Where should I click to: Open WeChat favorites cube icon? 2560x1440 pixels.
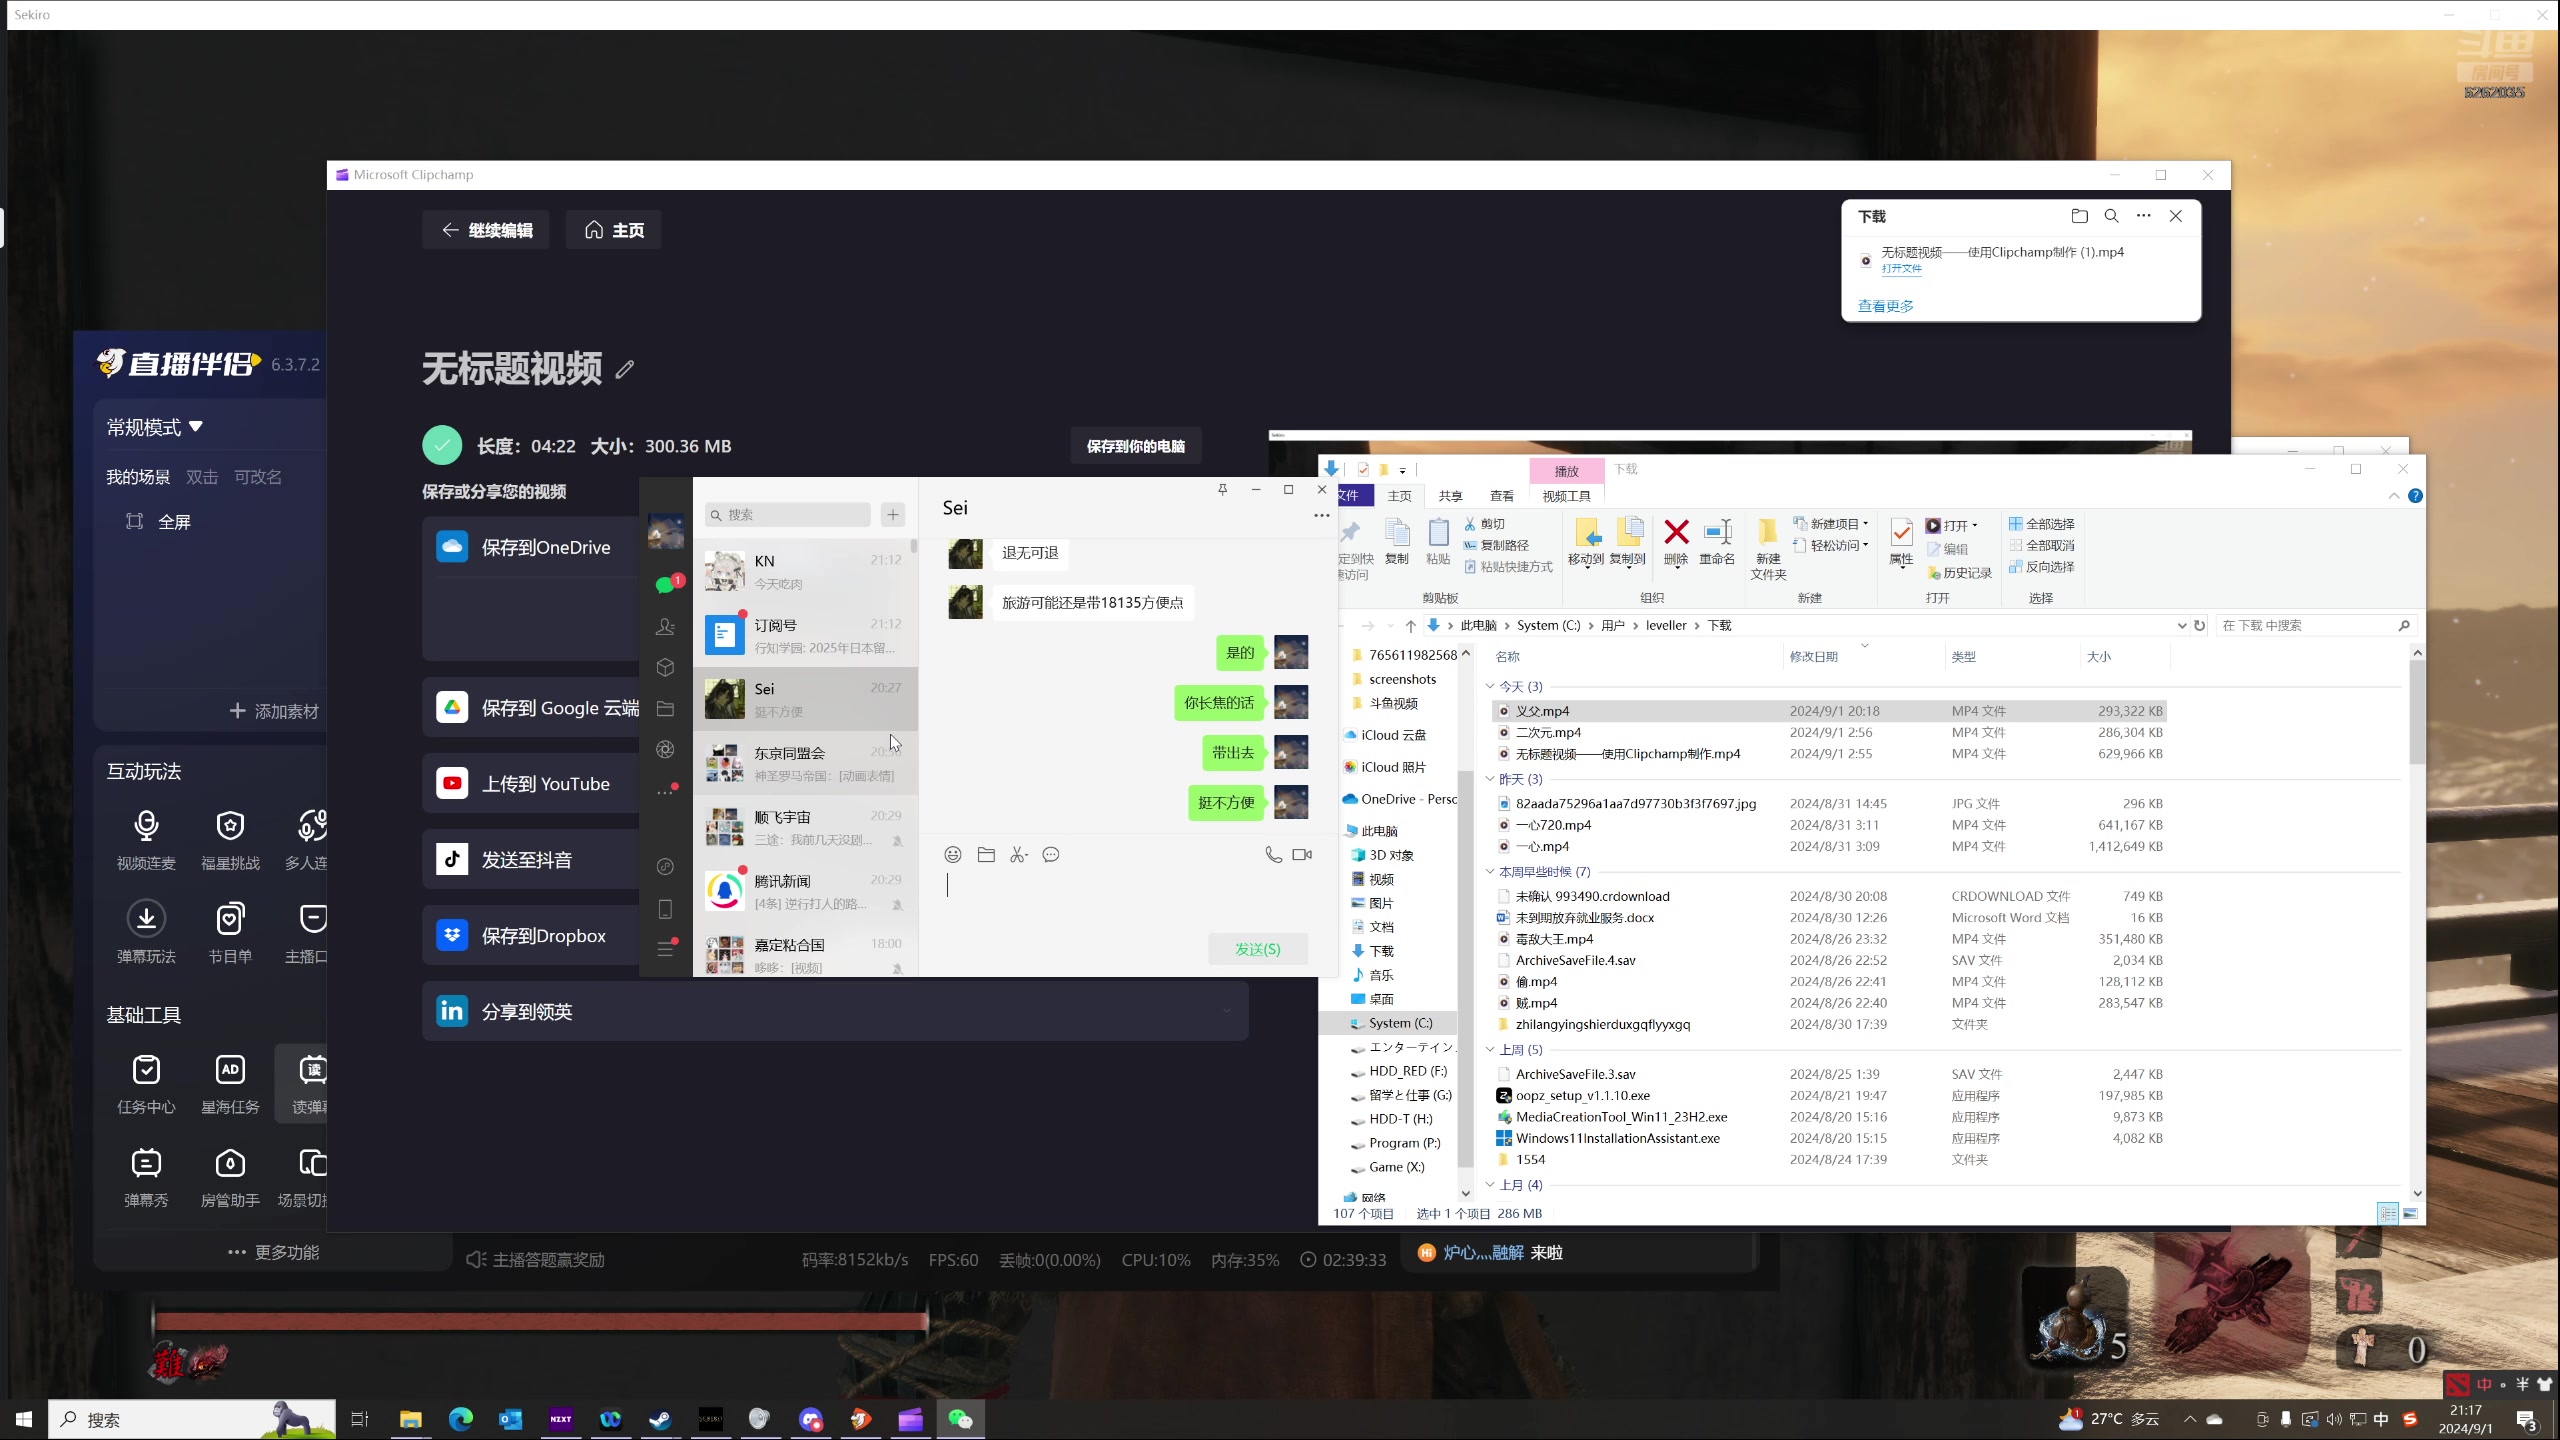665,668
